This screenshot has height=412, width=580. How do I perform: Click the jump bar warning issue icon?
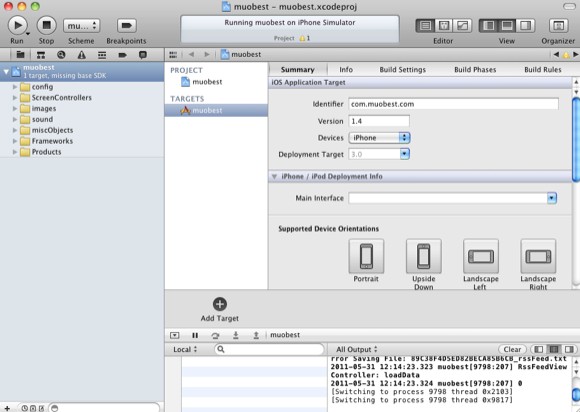(566, 55)
